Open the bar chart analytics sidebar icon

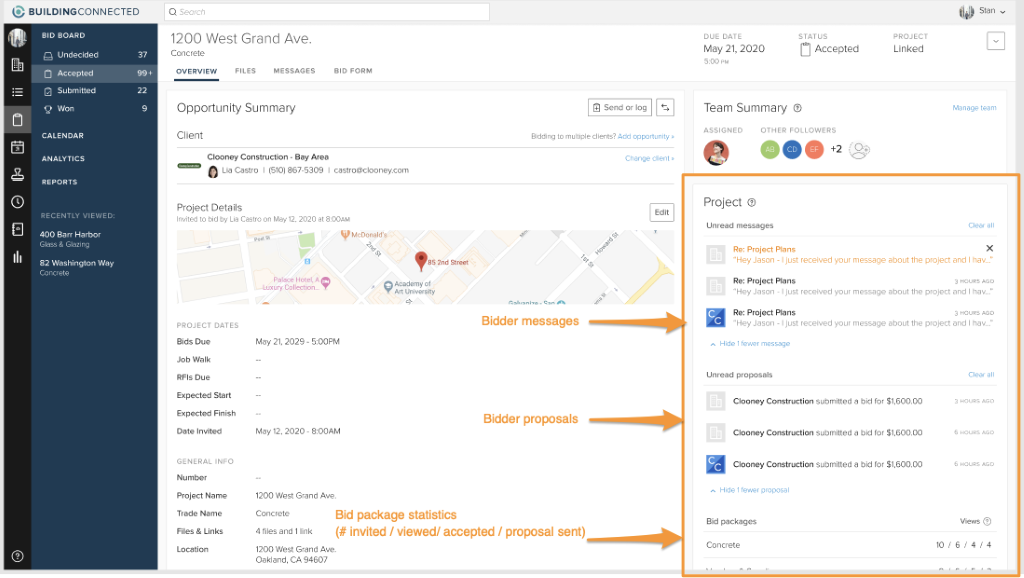click(17, 257)
